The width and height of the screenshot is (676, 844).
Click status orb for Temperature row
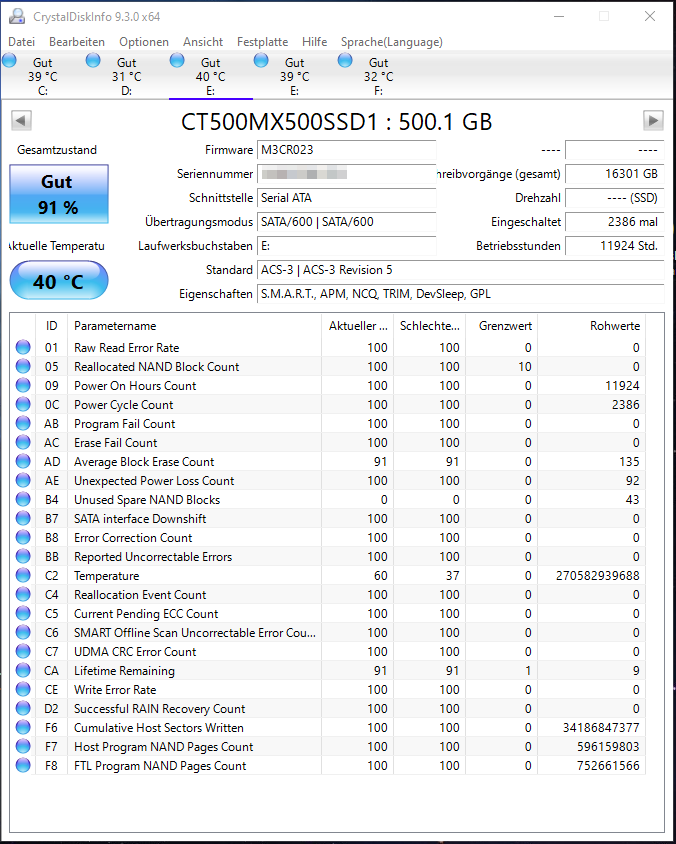(x=23, y=575)
